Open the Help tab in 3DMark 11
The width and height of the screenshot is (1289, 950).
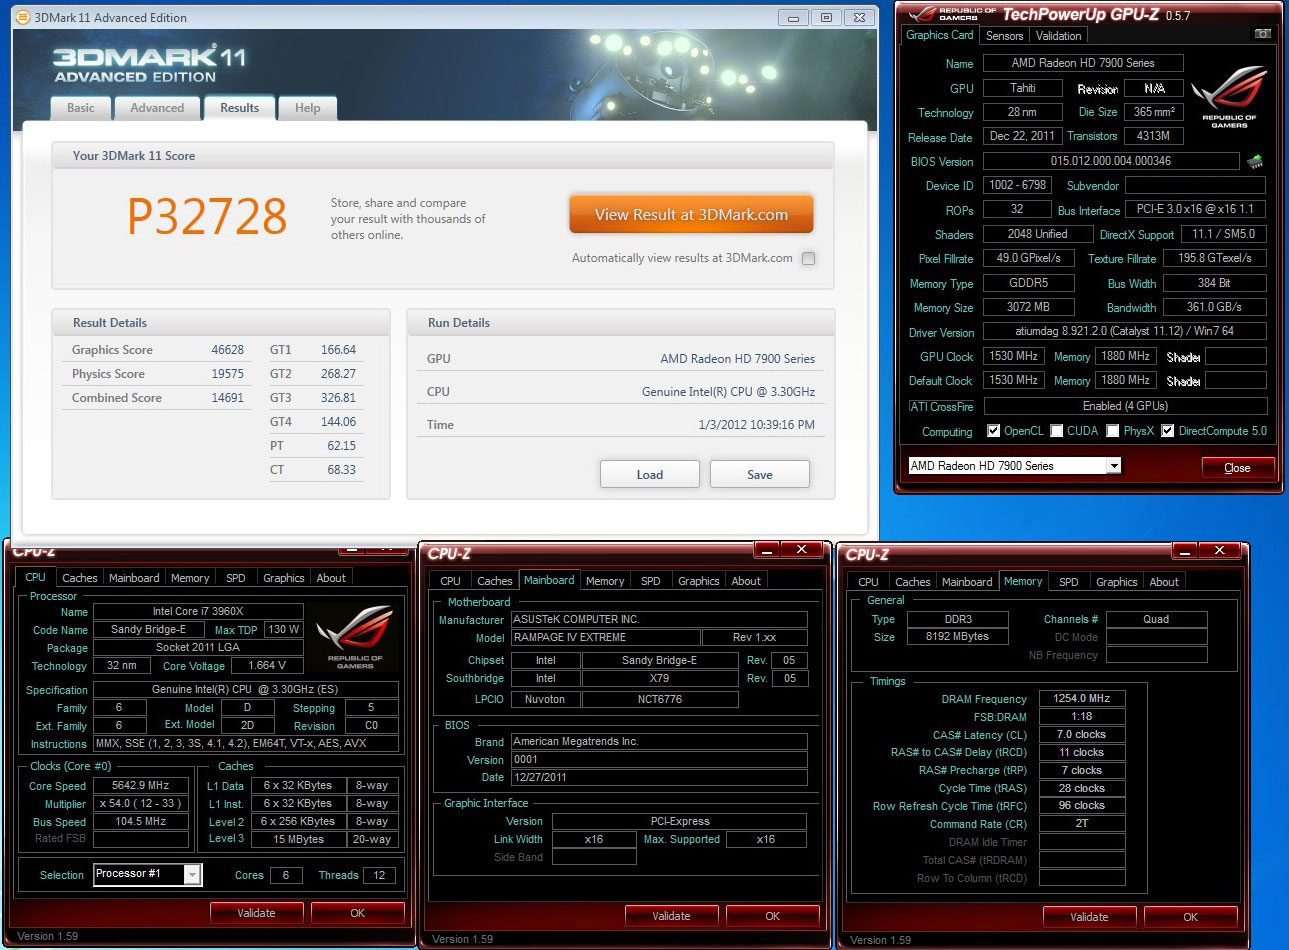307,108
